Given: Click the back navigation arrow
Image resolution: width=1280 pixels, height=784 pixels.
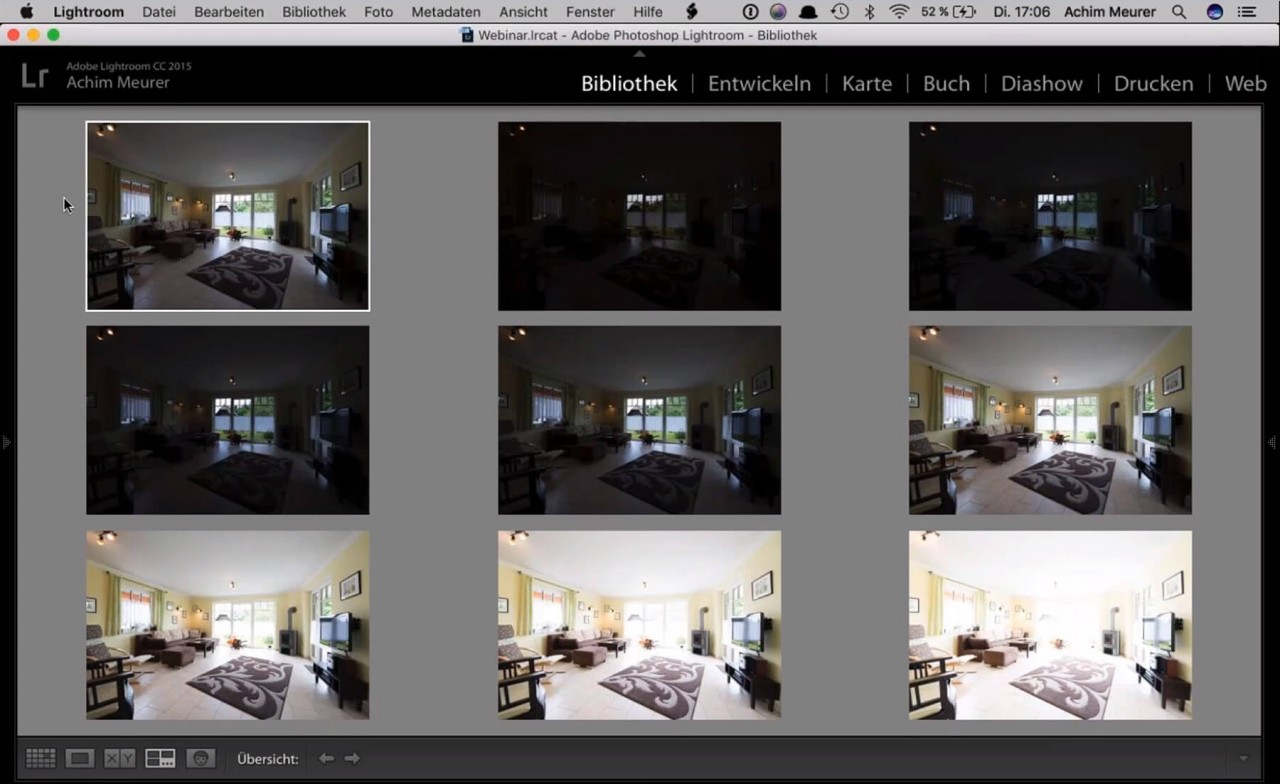Looking at the screenshot, I should point(326,758).
